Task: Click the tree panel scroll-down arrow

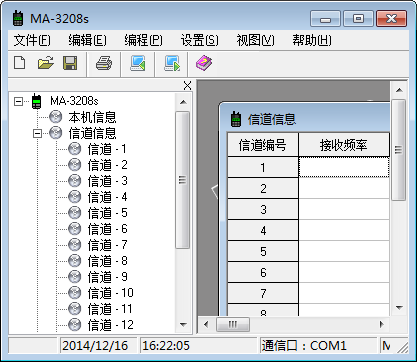Action: (x=183, y=324)
